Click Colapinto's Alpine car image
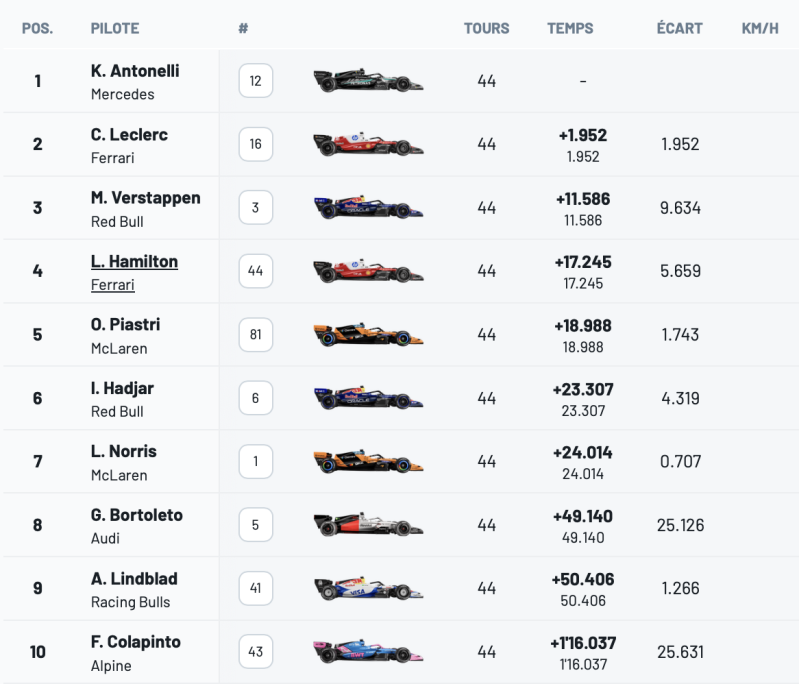Viewport: 799px width, 684px height. point(368,651)
